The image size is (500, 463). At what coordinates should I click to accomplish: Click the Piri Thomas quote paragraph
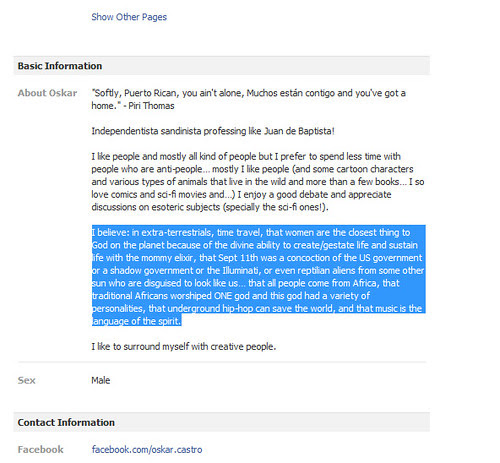point(248,99)
